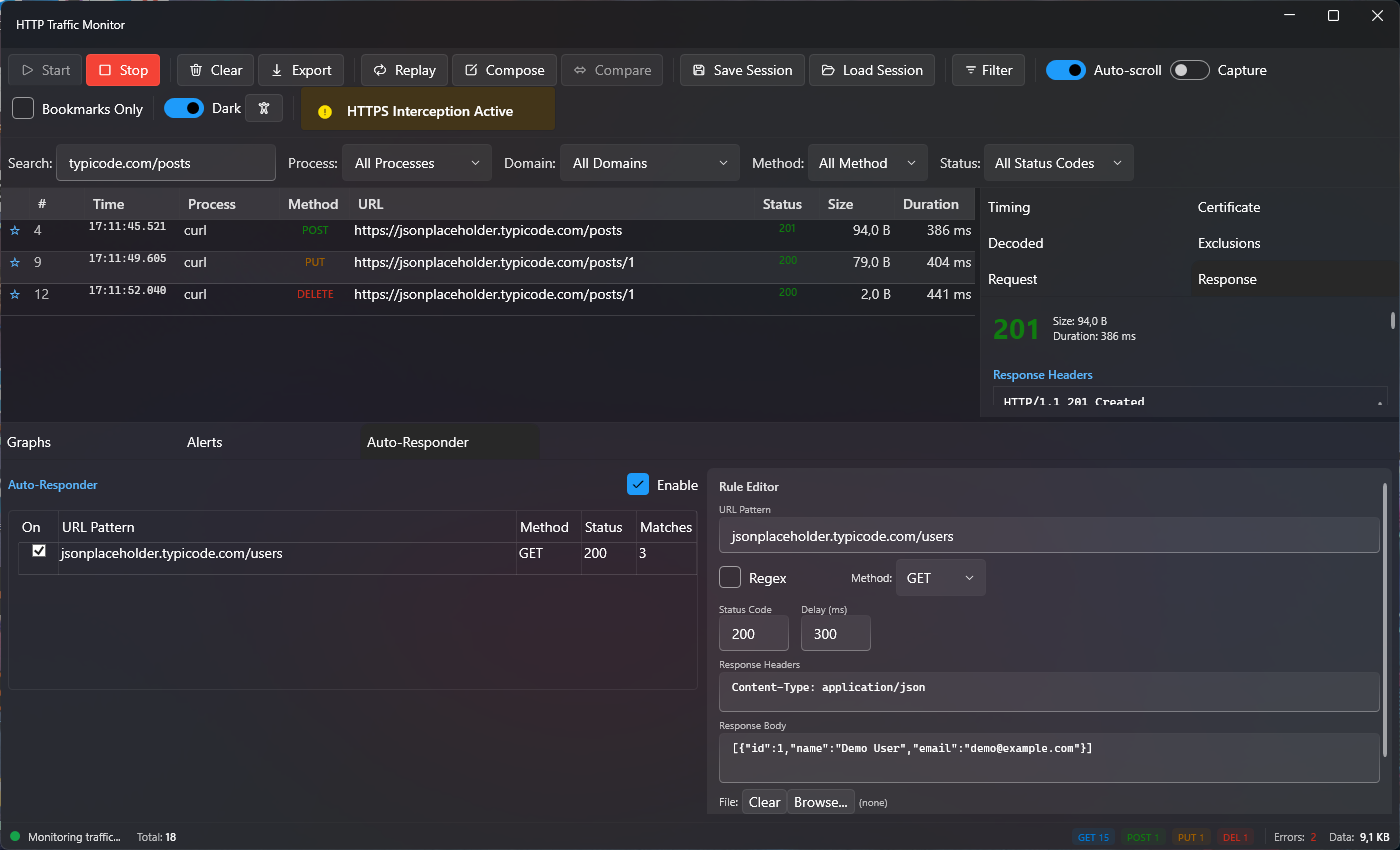Bookmark the POST request row star
Screen dimensions: 1400x850
pos(15,231)
